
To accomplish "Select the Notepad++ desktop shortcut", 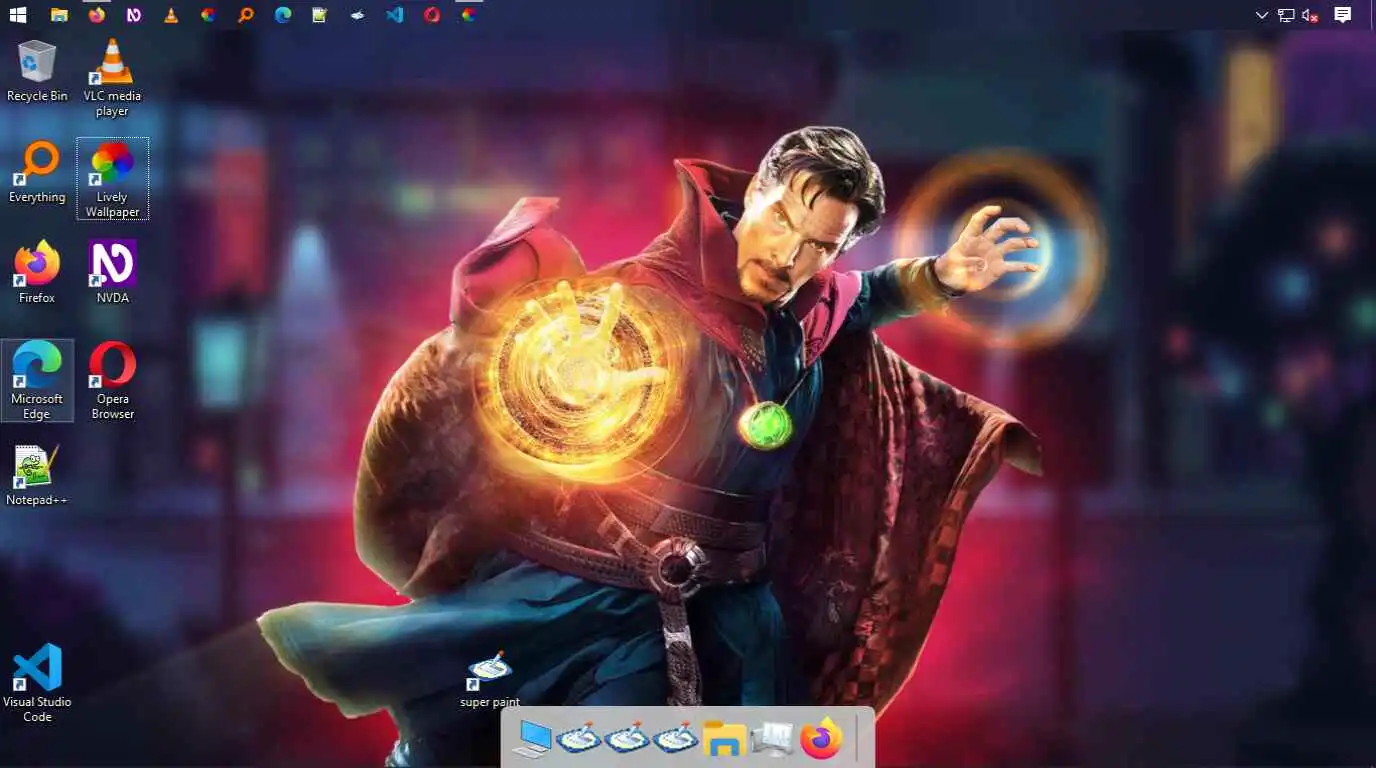I will coord(37,475).
